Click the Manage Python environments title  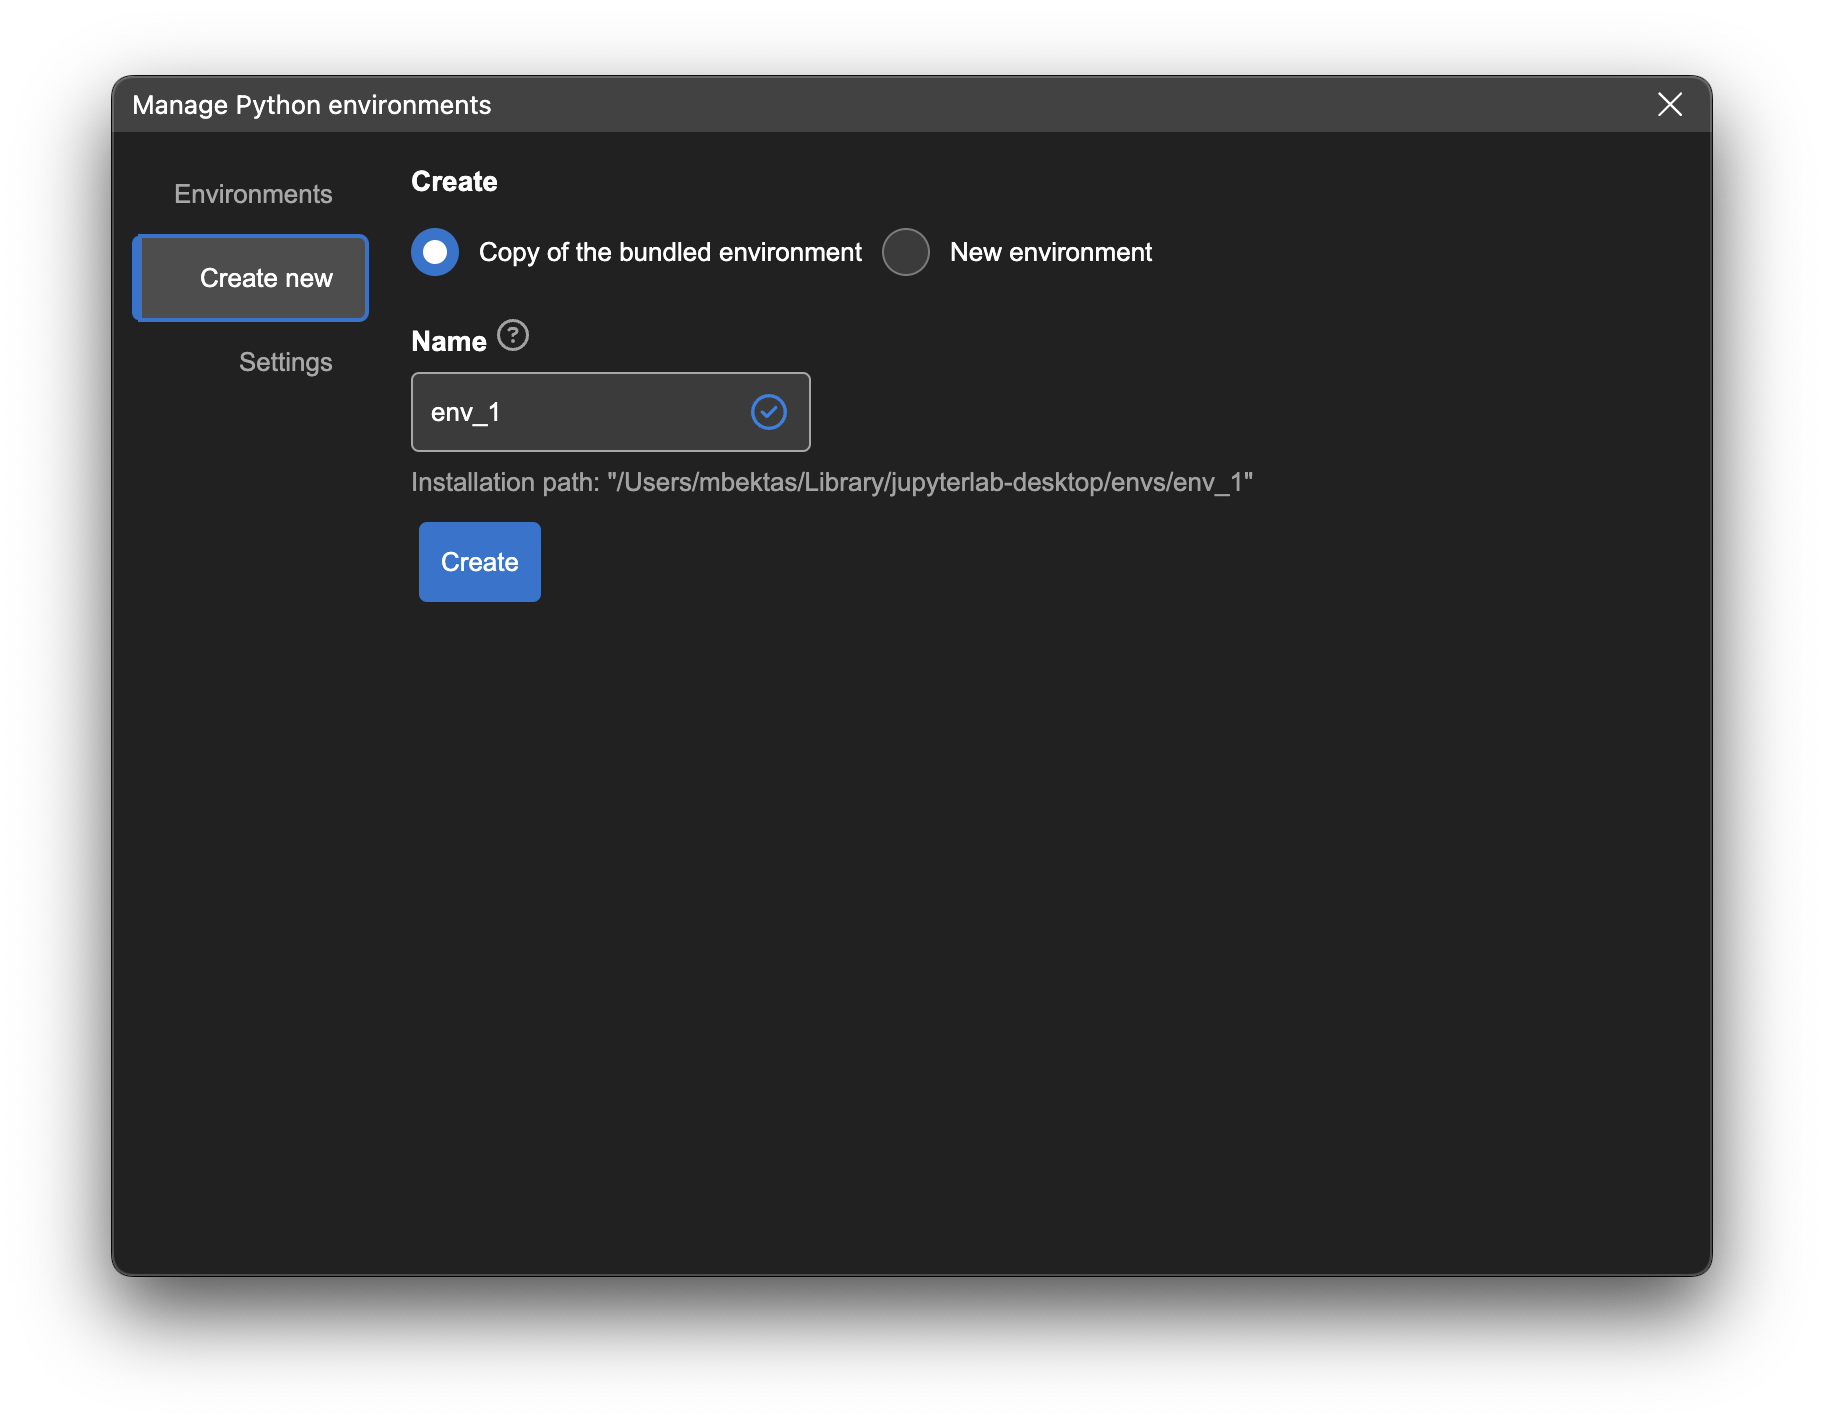click(x=312, y=105)
